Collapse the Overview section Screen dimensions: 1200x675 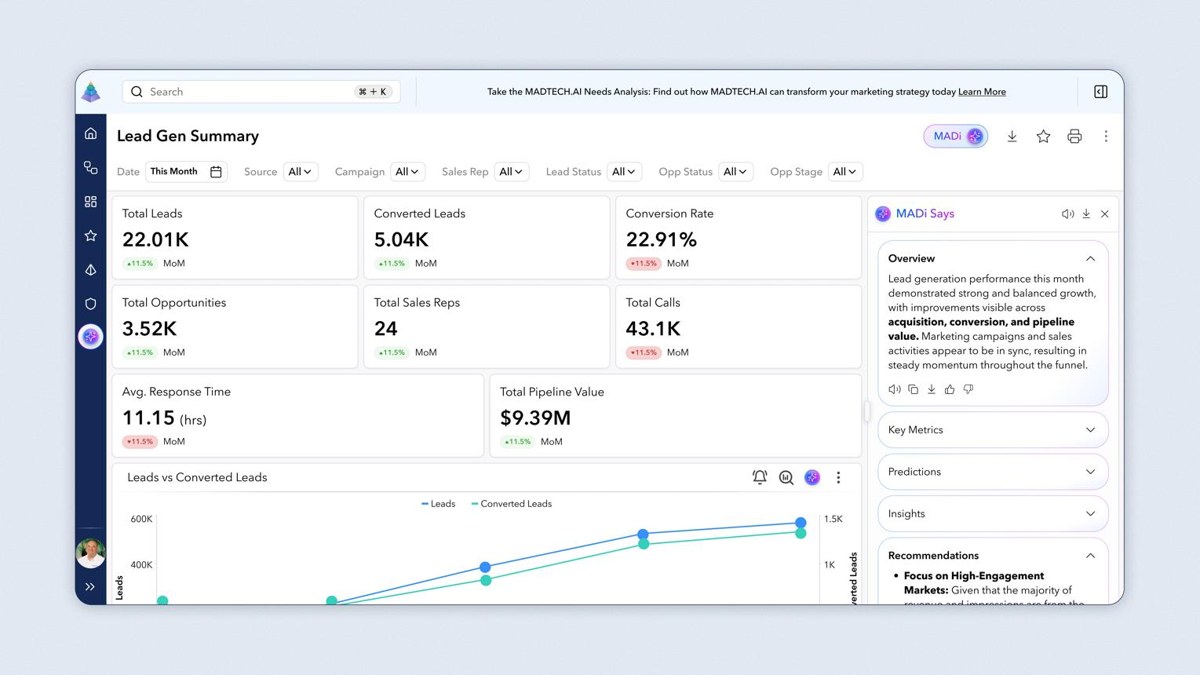[1090, 259]
